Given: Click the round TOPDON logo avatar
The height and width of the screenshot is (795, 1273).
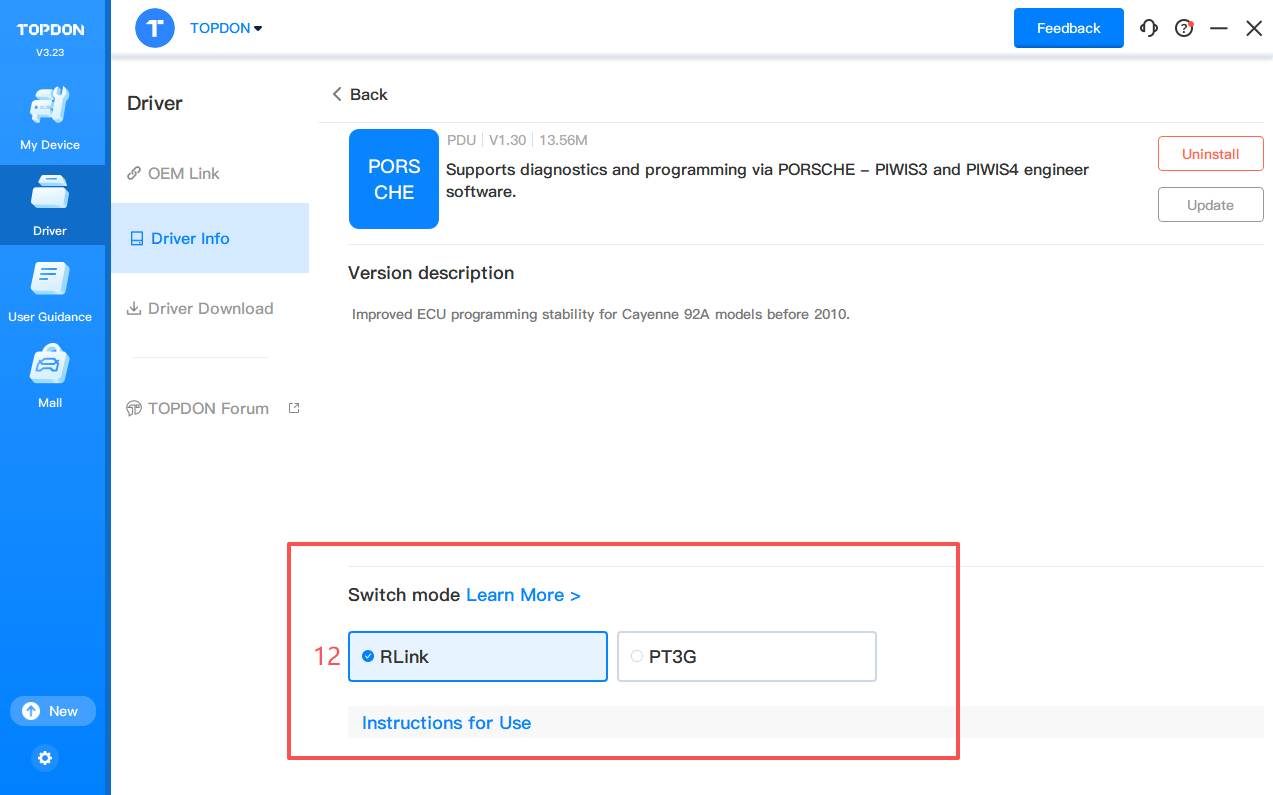Looking at the screenshot, I should (x=155, y=28).
